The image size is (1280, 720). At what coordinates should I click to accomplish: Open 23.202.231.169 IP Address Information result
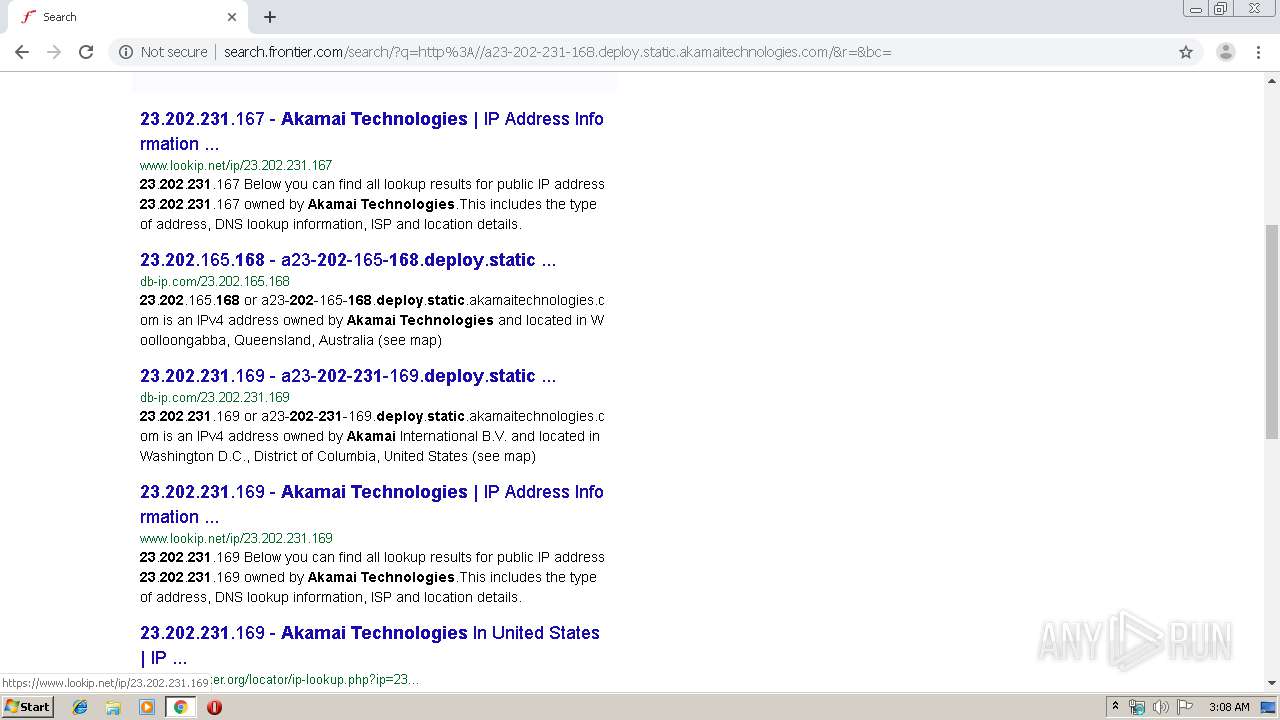point(372,504)
